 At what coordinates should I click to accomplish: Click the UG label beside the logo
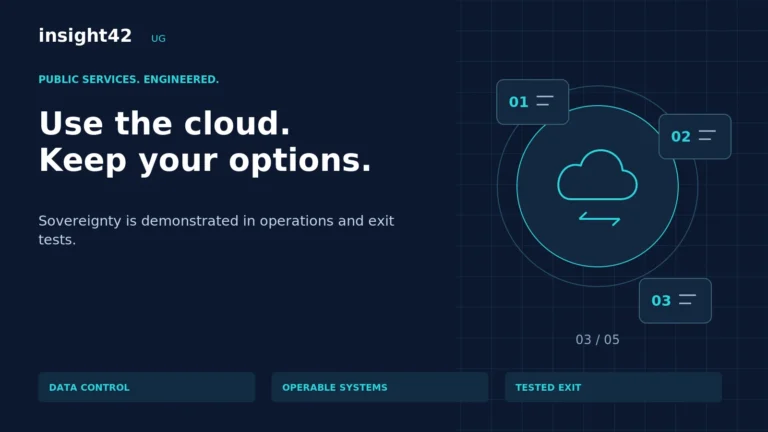pyautogui.click(x=158, y=39)
